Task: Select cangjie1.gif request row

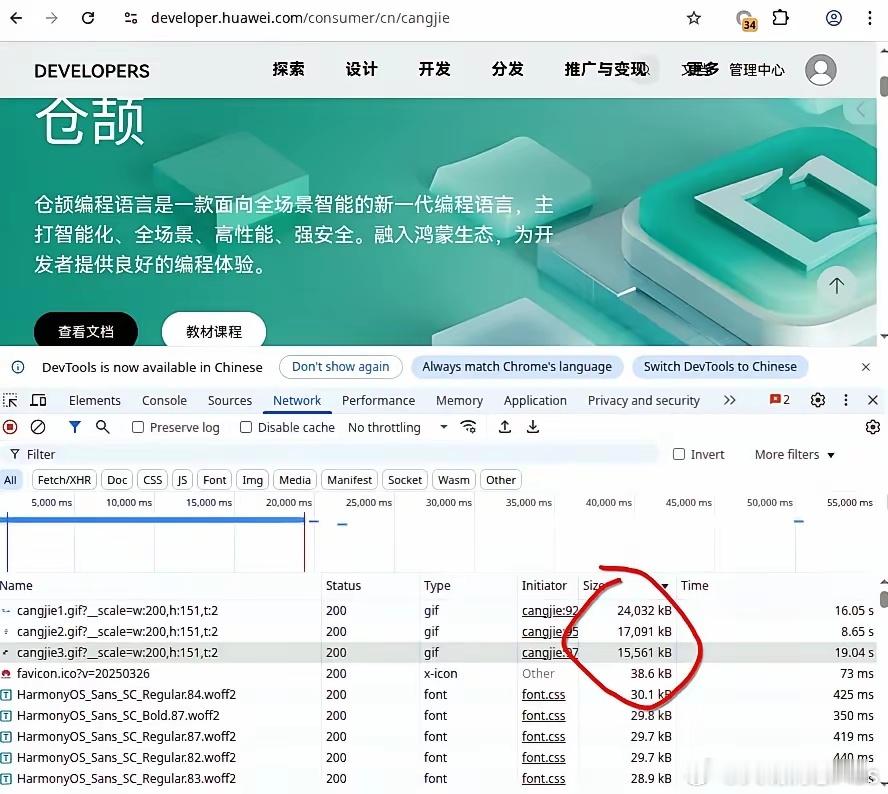Action: coord(438,611)
